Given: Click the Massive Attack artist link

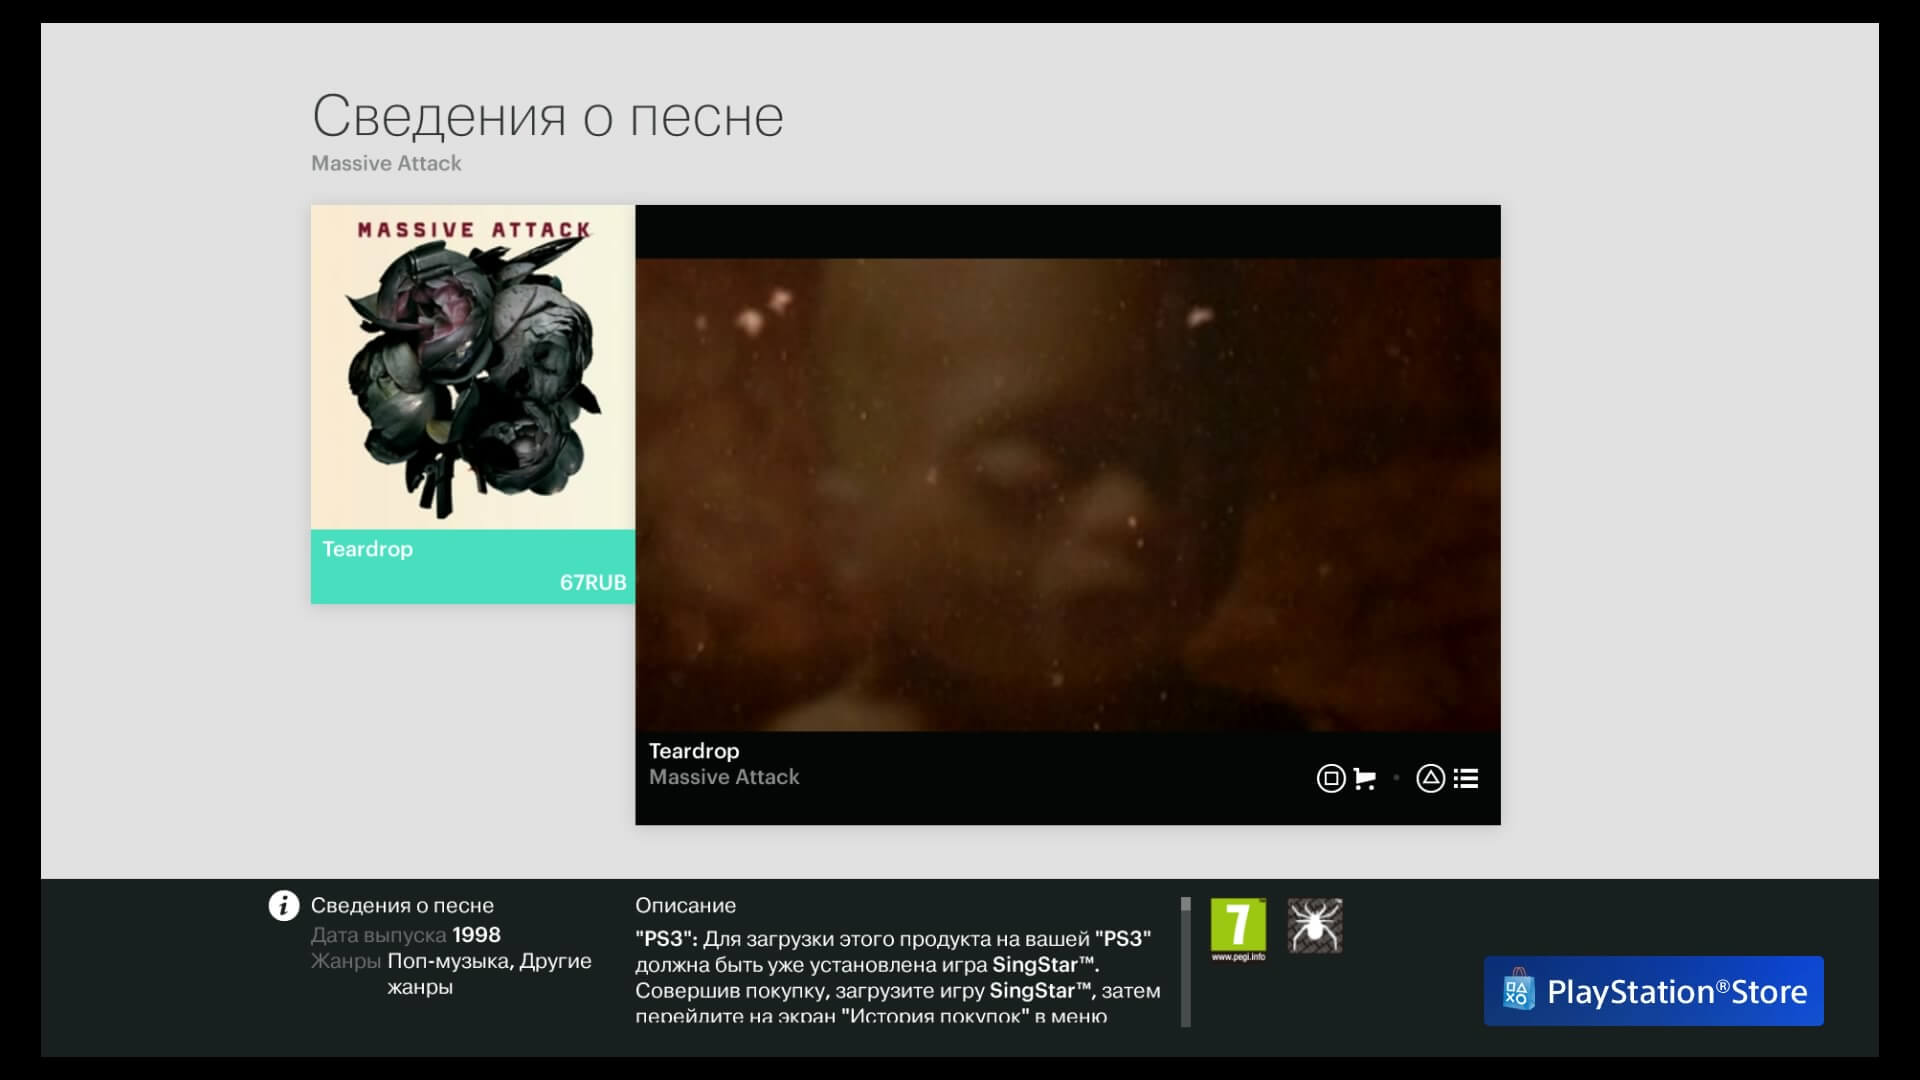Looking at the screenshot, I should 386,163.
